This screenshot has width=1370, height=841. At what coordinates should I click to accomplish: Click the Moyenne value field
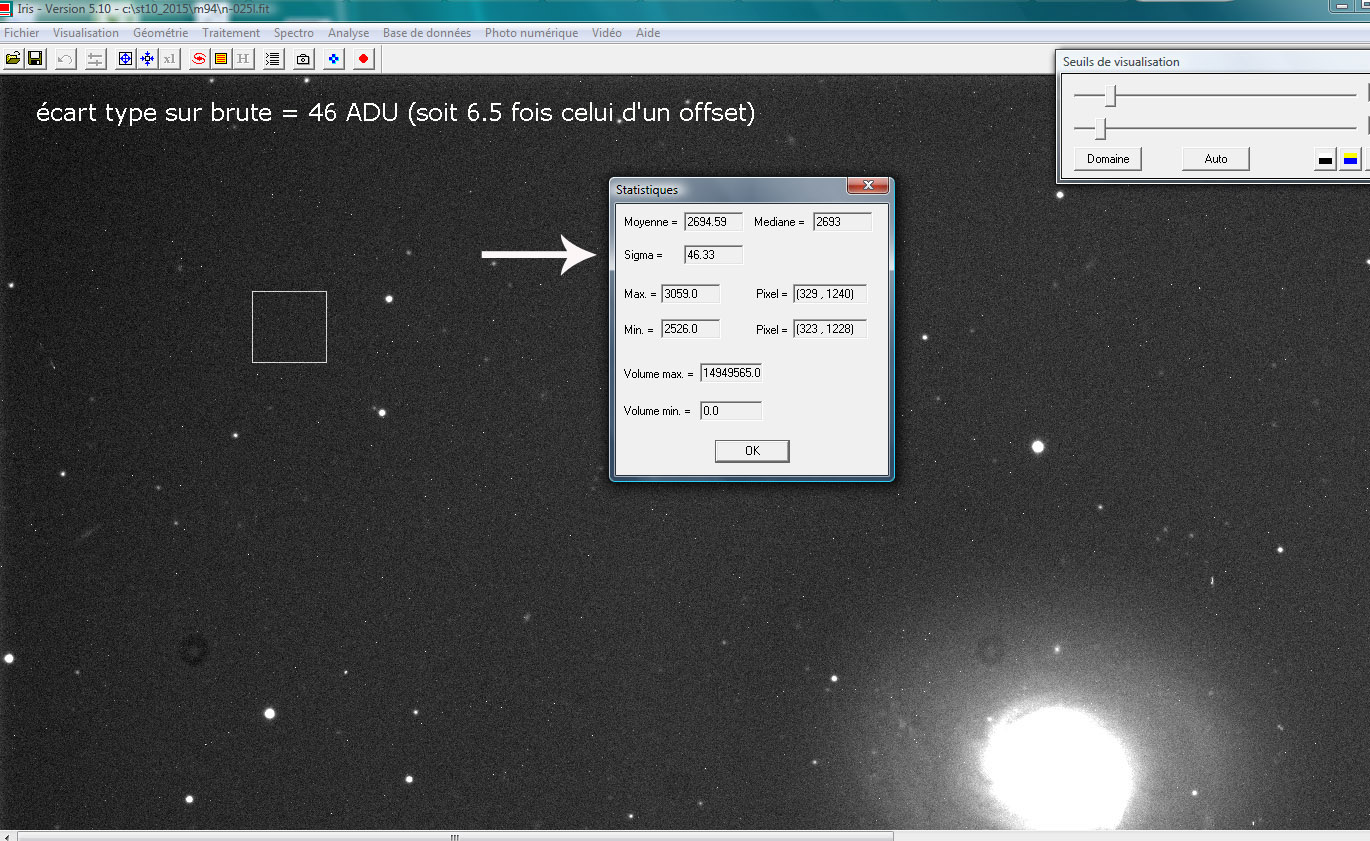coord(713,222)
